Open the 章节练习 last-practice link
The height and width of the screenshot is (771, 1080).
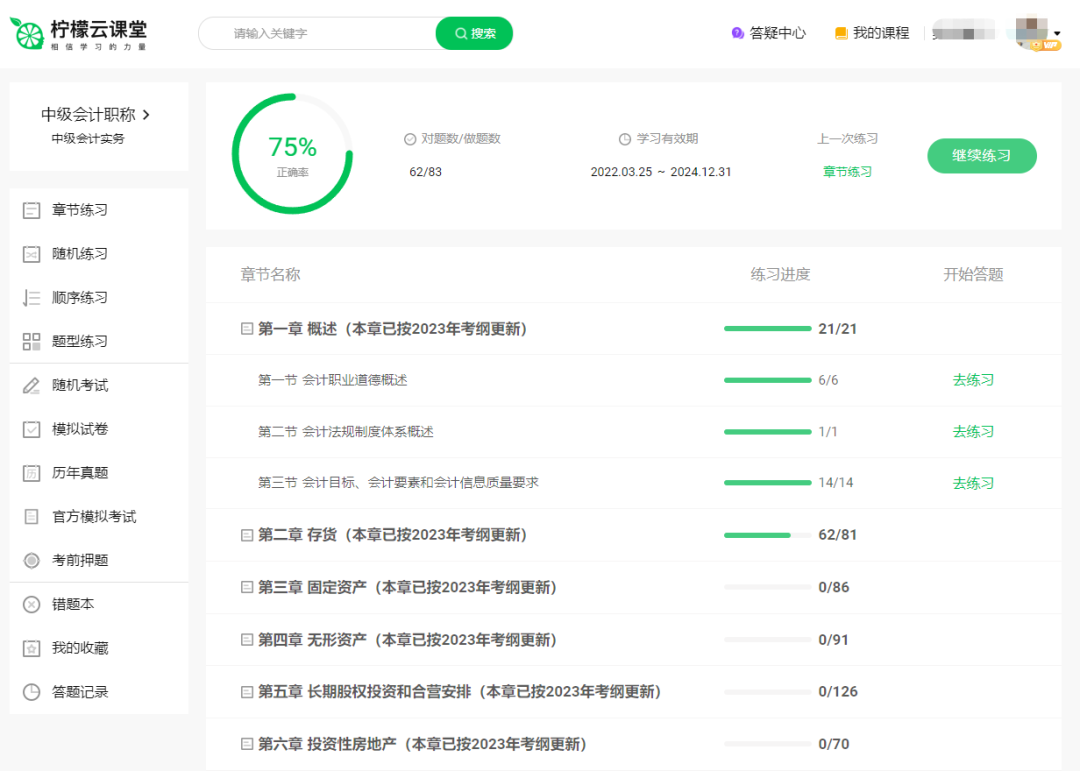point(847,172)
